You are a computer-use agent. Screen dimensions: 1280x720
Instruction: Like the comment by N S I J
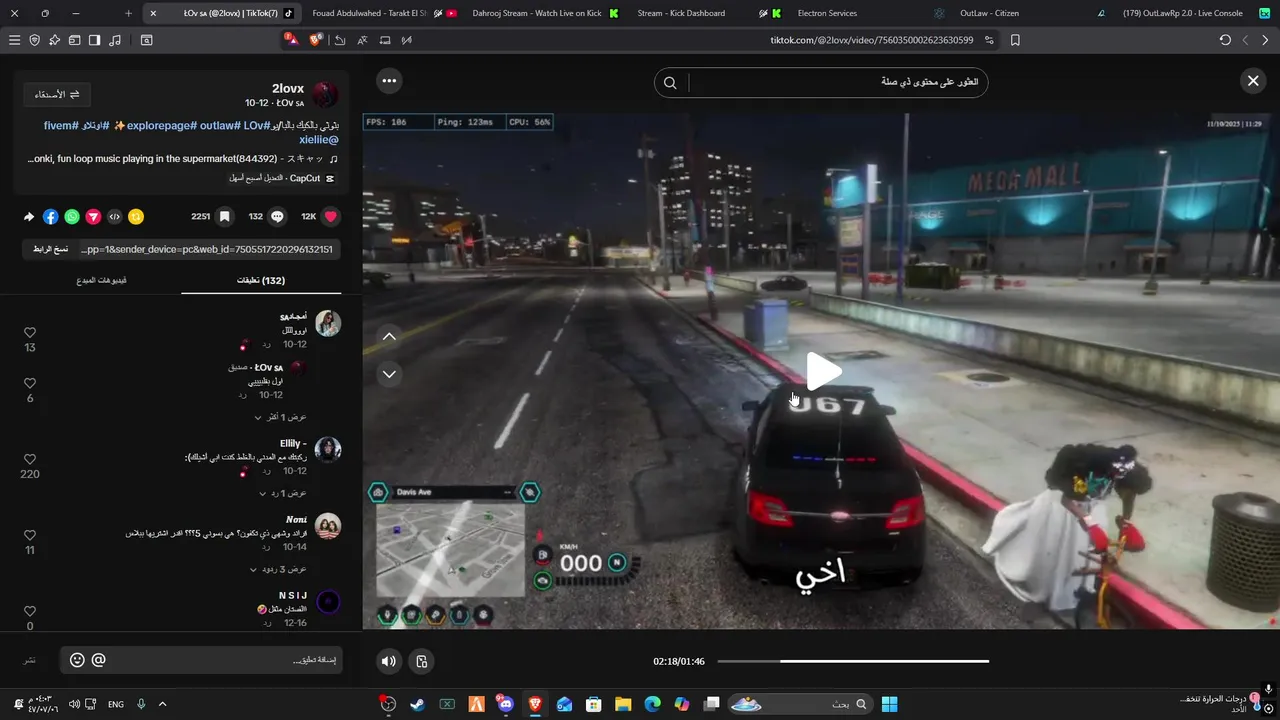pos(30,611)
